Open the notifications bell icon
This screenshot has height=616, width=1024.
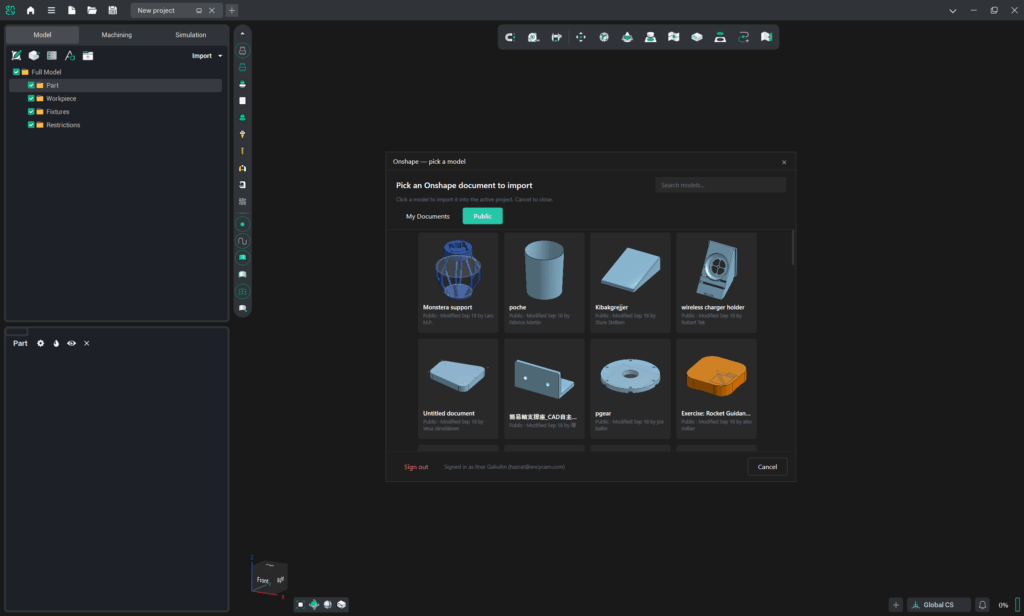coord(982,605)
